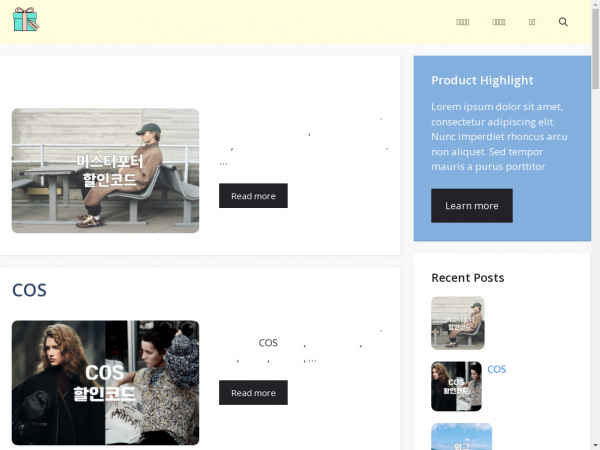Click Read more under the 미스터포터 post
This screenshot has height=450, width=600.
pos(253,196)
